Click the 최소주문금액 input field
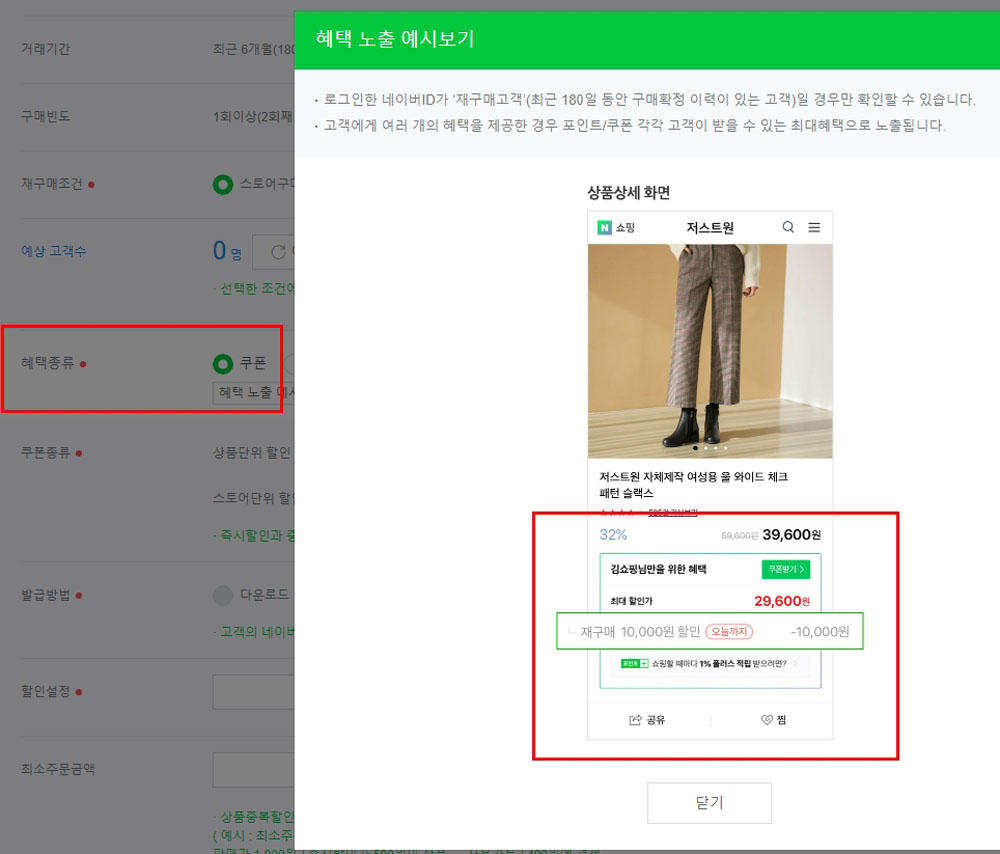This screenshot has width=1000, height=854. point(253,770)
